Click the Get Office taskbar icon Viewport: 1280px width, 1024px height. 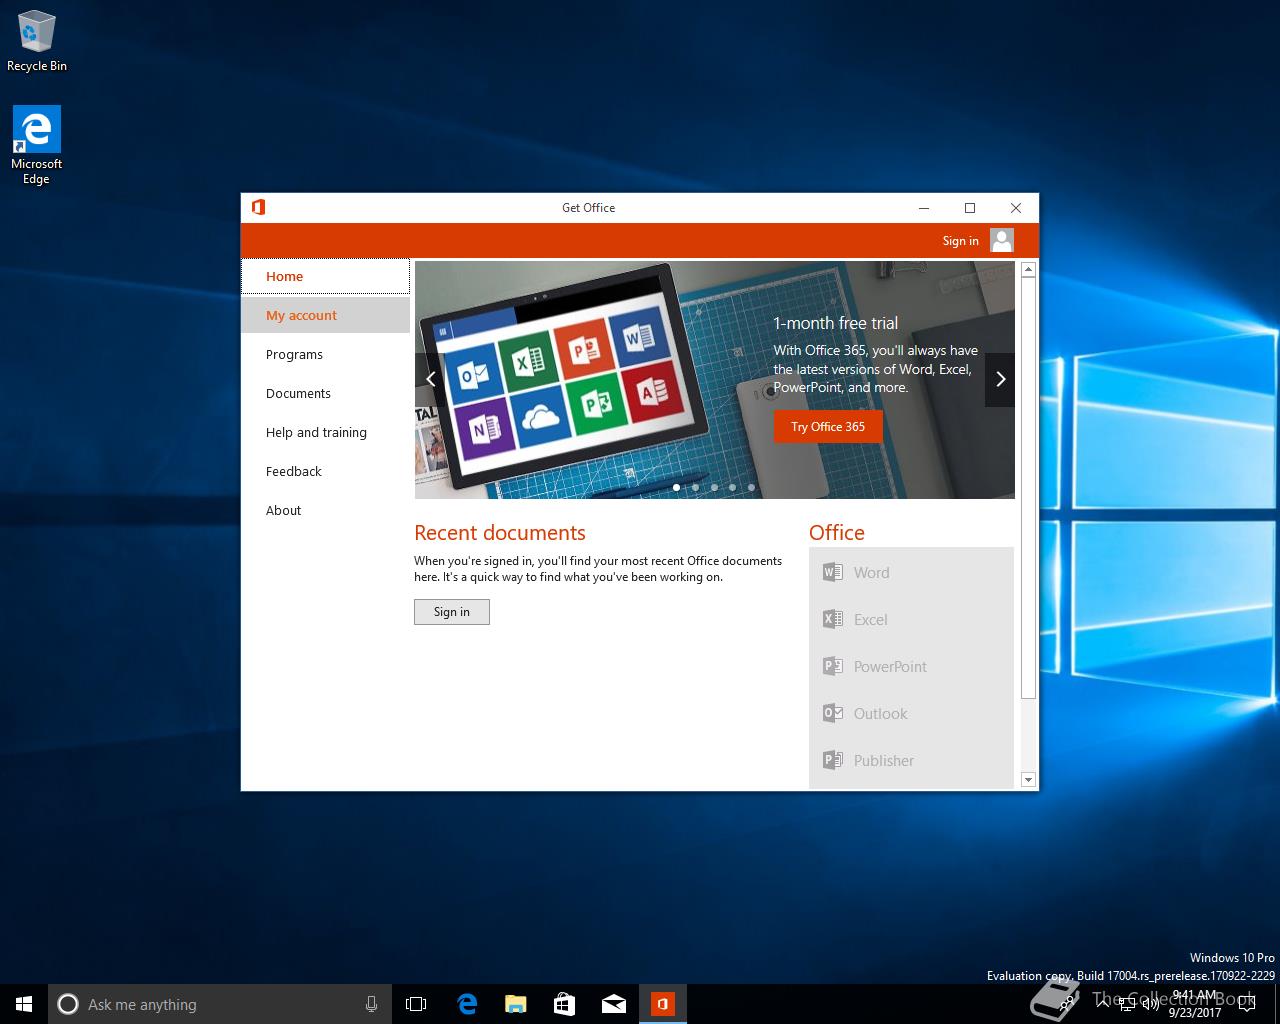663,1004
